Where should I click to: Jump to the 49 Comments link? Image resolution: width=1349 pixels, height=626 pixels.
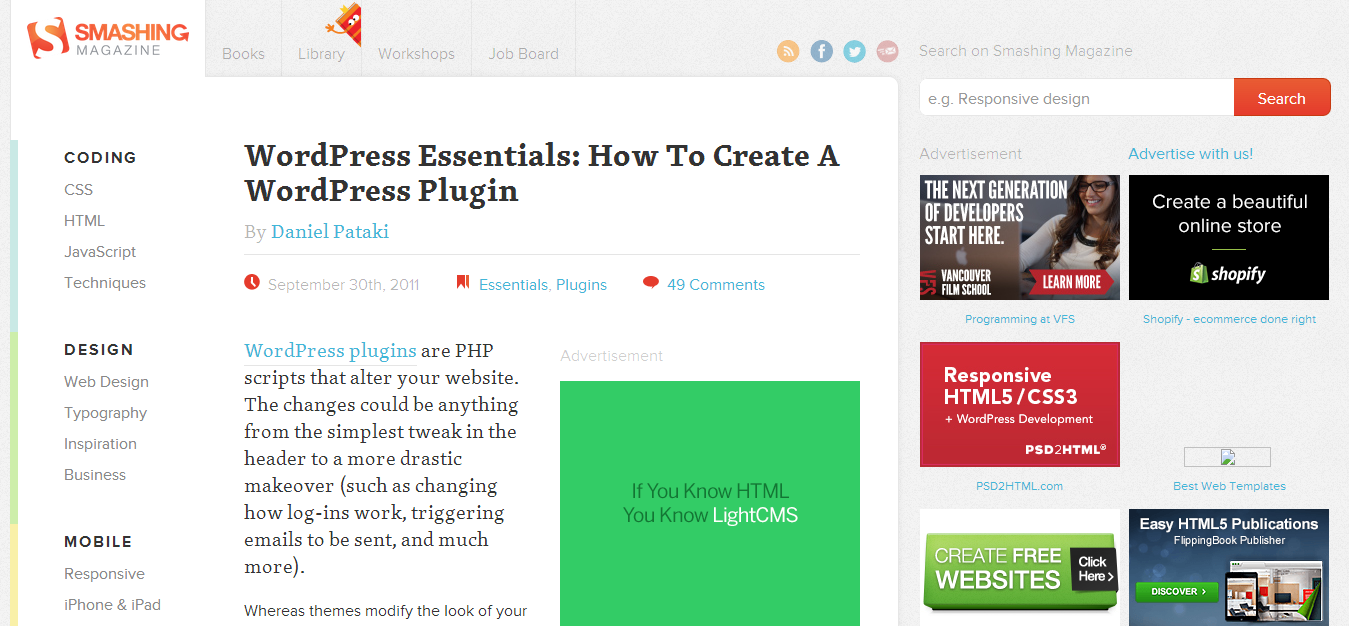click(716, 285)
